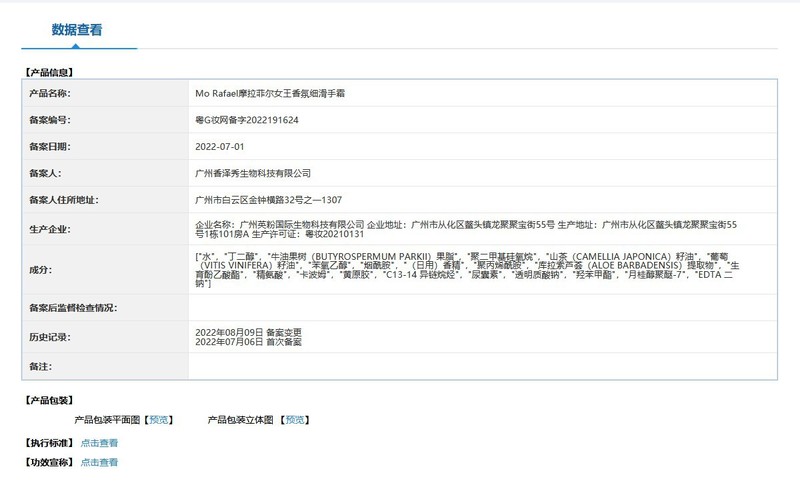The height and width of the screenshot is (487, 800).
Task: Click the 【产品信息】 section heading
Action: [49, 72]
